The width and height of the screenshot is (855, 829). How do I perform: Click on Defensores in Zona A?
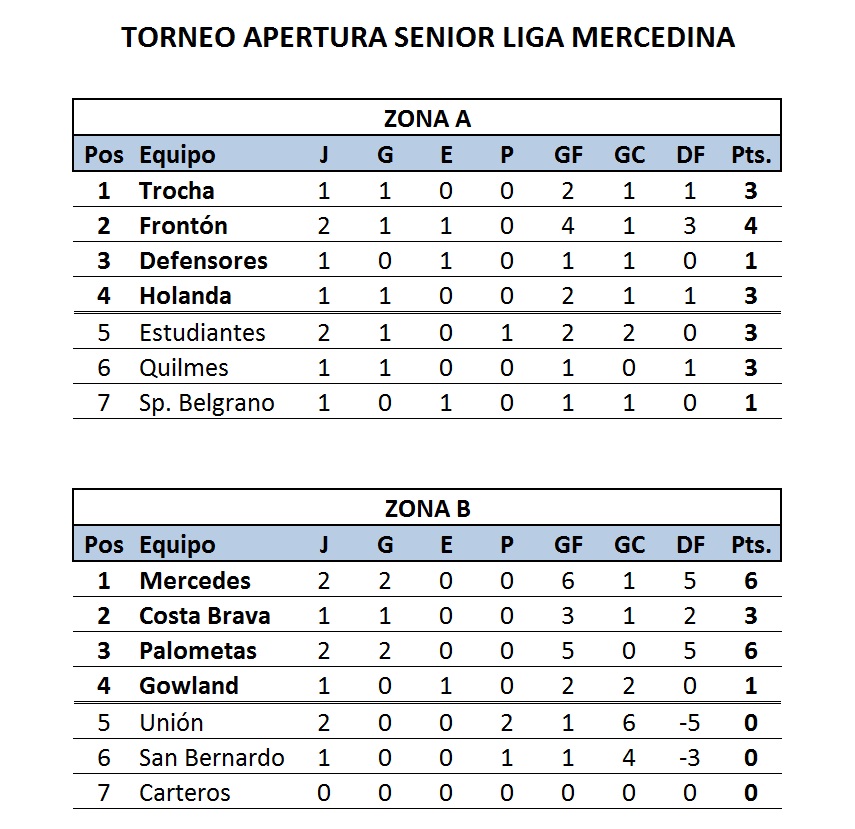(x=203, y=261)
